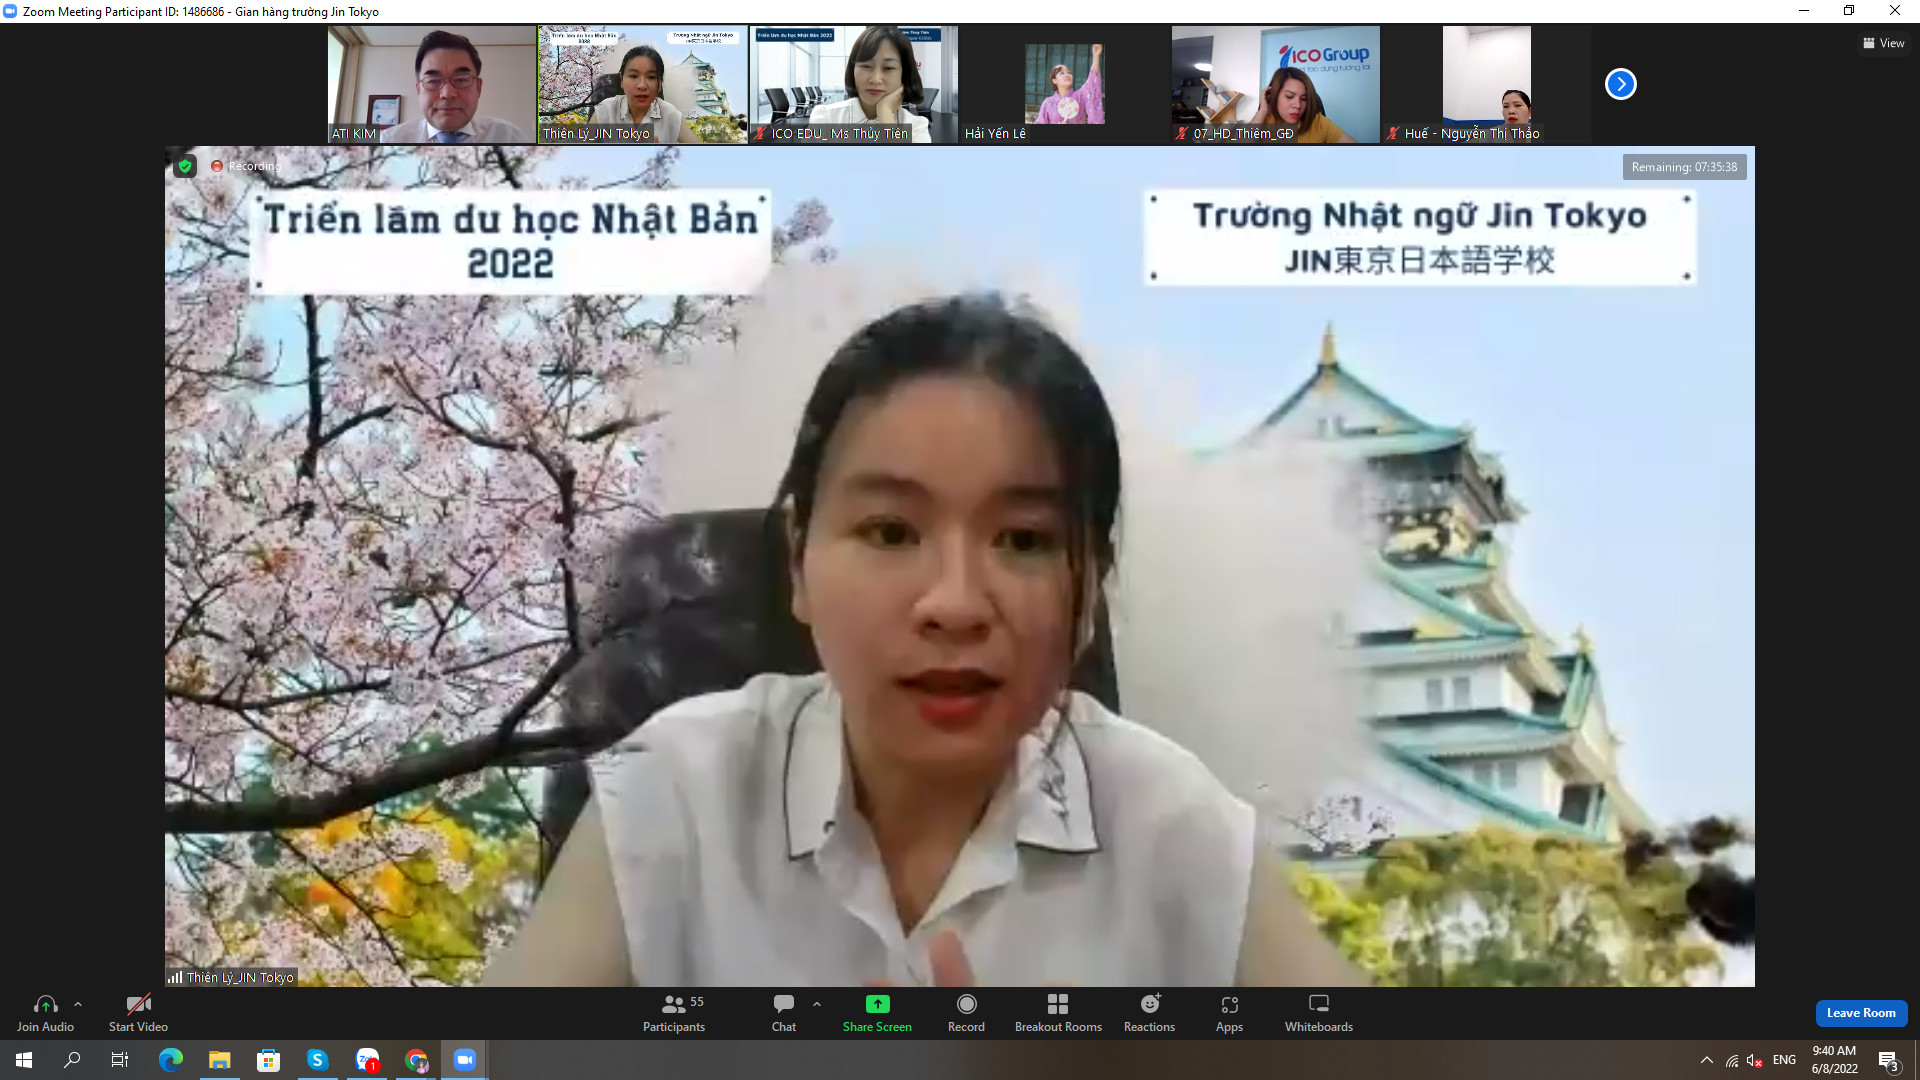The width and height of the screenshot is (1920, 1080).
Task: Switch to Zoom taskbar icon
Action: [x=465, y=1060]
